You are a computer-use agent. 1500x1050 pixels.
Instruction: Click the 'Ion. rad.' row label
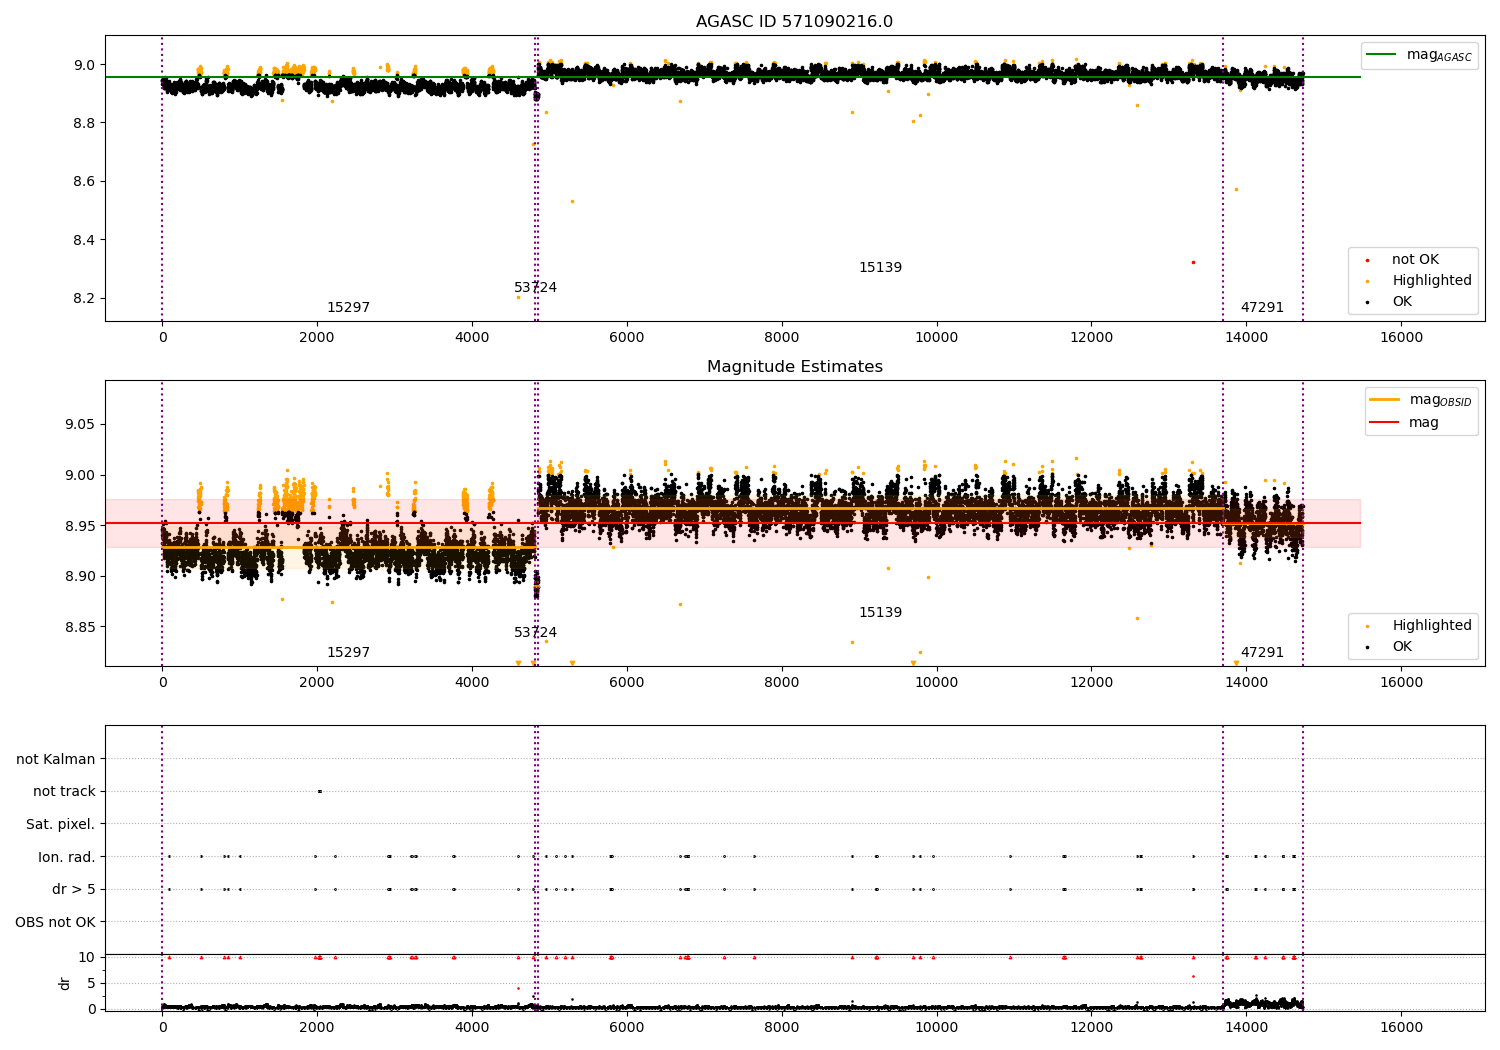click(67, 857)
